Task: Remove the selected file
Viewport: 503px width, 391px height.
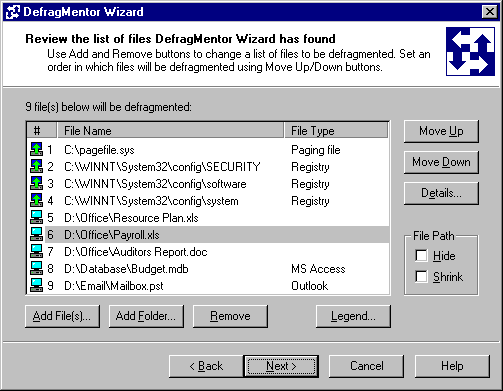Action: [x=230, y=316]
